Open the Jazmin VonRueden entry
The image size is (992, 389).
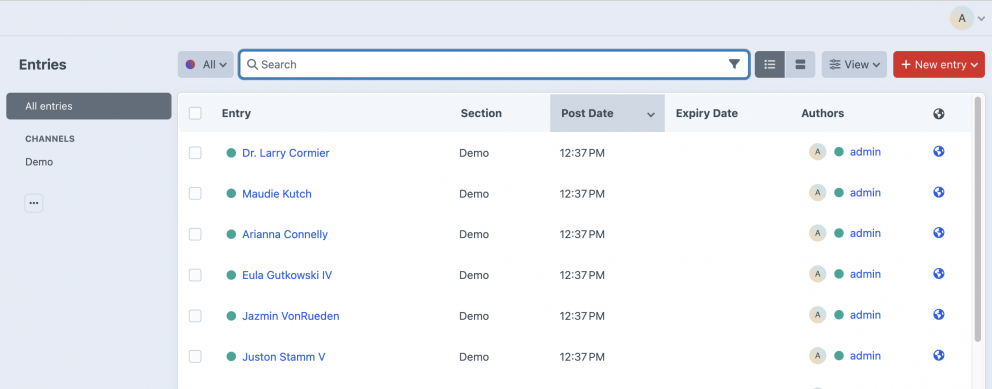pos(290,316)
